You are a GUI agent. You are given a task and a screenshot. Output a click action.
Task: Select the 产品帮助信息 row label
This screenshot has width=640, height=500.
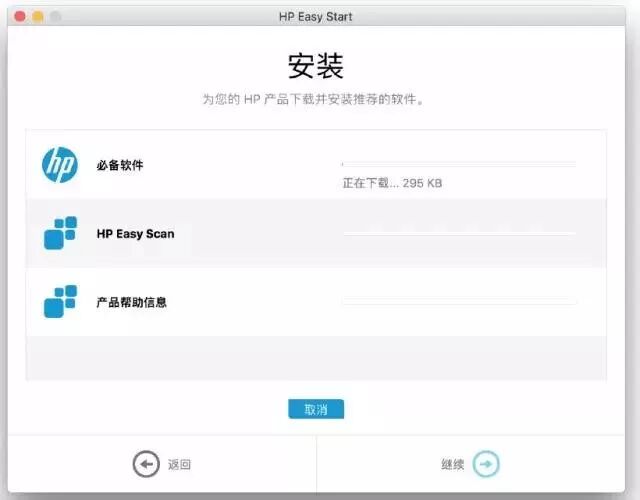(131, 302)
